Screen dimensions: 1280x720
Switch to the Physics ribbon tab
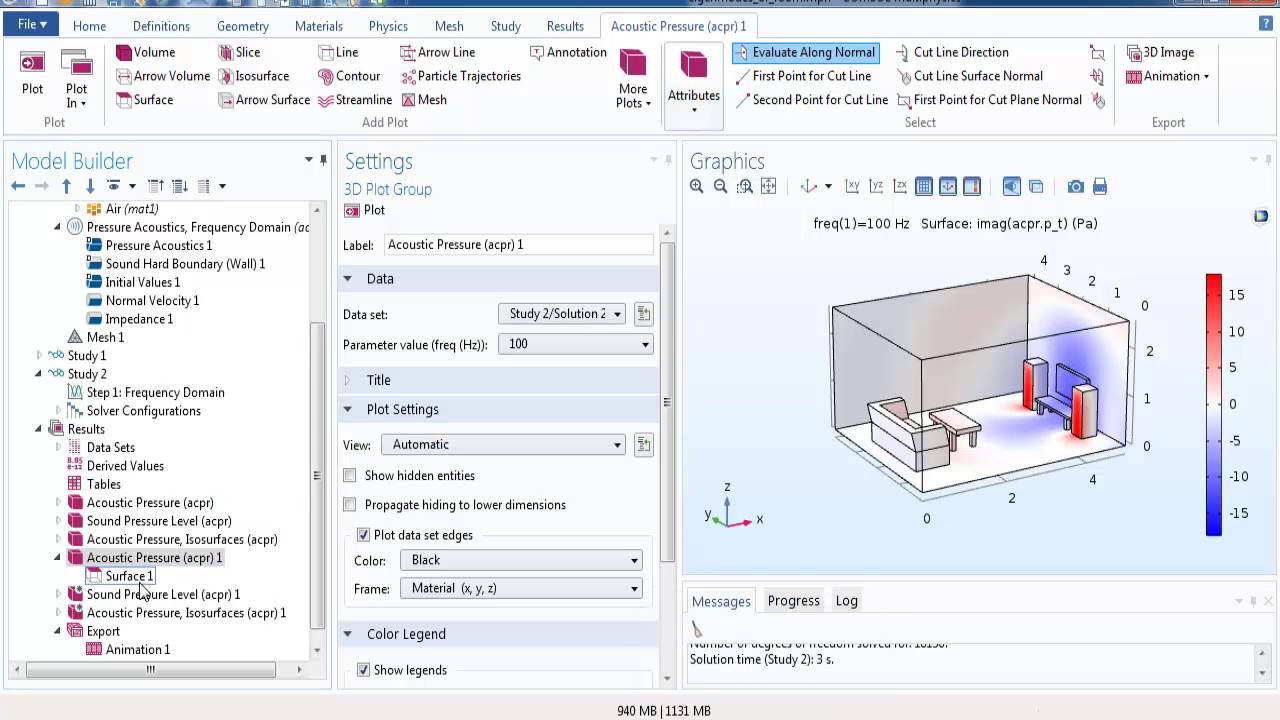(x=388, y=26)
